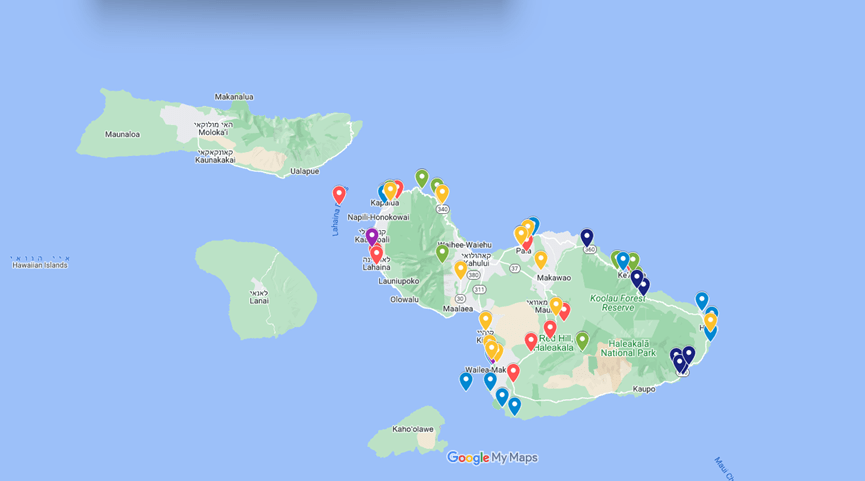This screenshot has width=865, height=481.
Task: Select the Kaho'olawe island label
Action: pos(413,429)
